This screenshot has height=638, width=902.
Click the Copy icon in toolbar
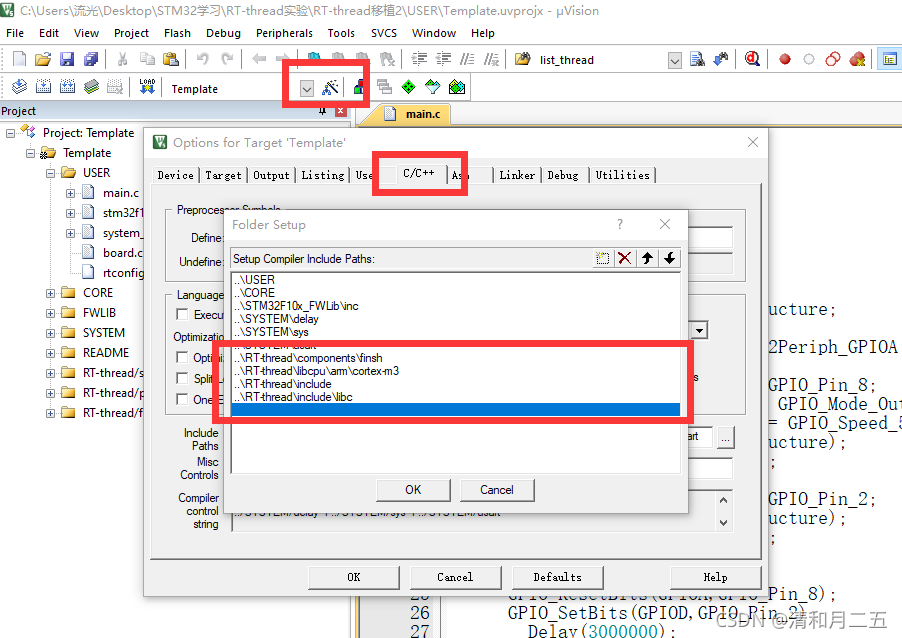[x=147, y=59]
